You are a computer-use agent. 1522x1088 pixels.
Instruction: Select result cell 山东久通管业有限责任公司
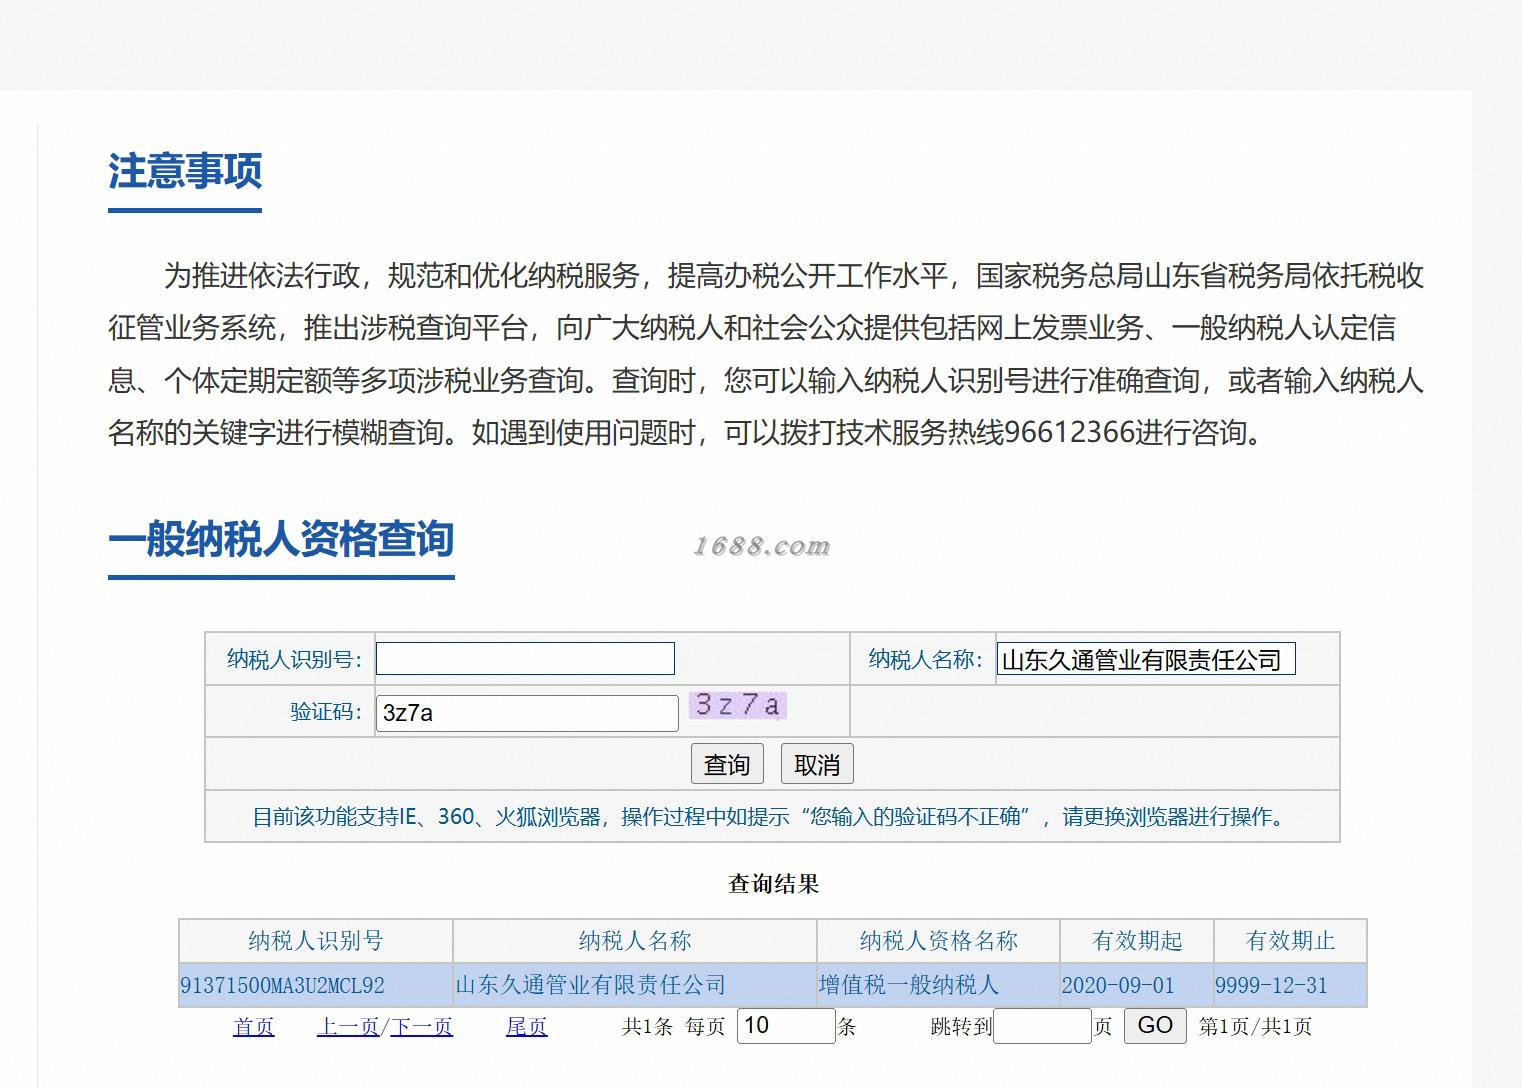[x=635, y=985]
